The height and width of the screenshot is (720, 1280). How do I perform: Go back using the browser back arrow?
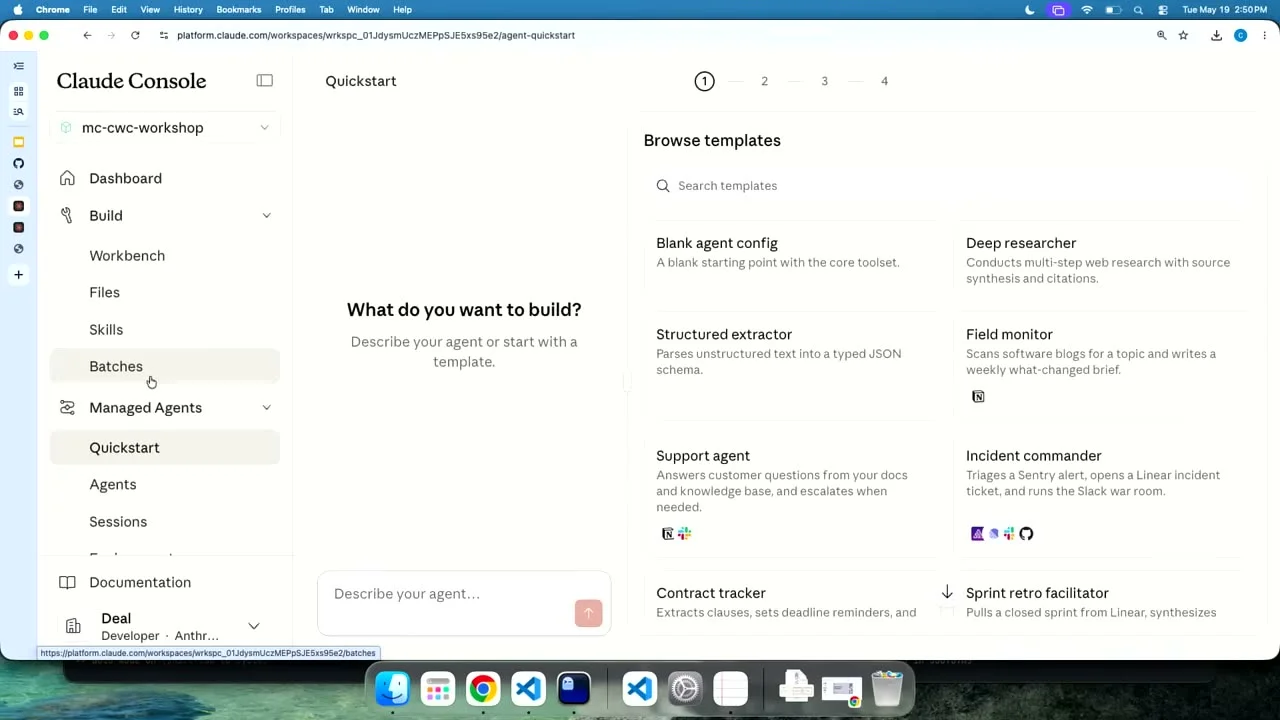tap(87, 35)
